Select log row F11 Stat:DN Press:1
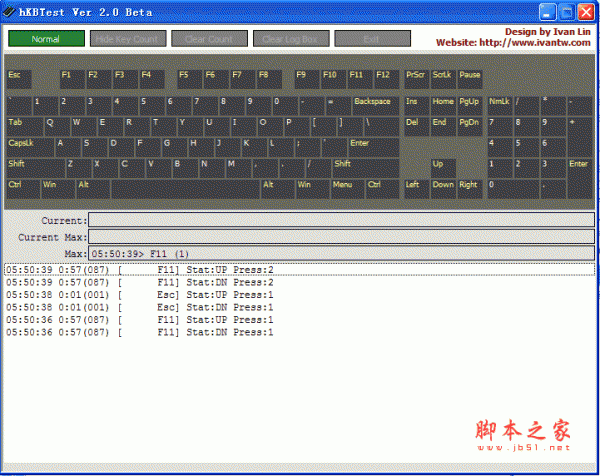This screenshot has width=600, height=476. coord(300,332)
